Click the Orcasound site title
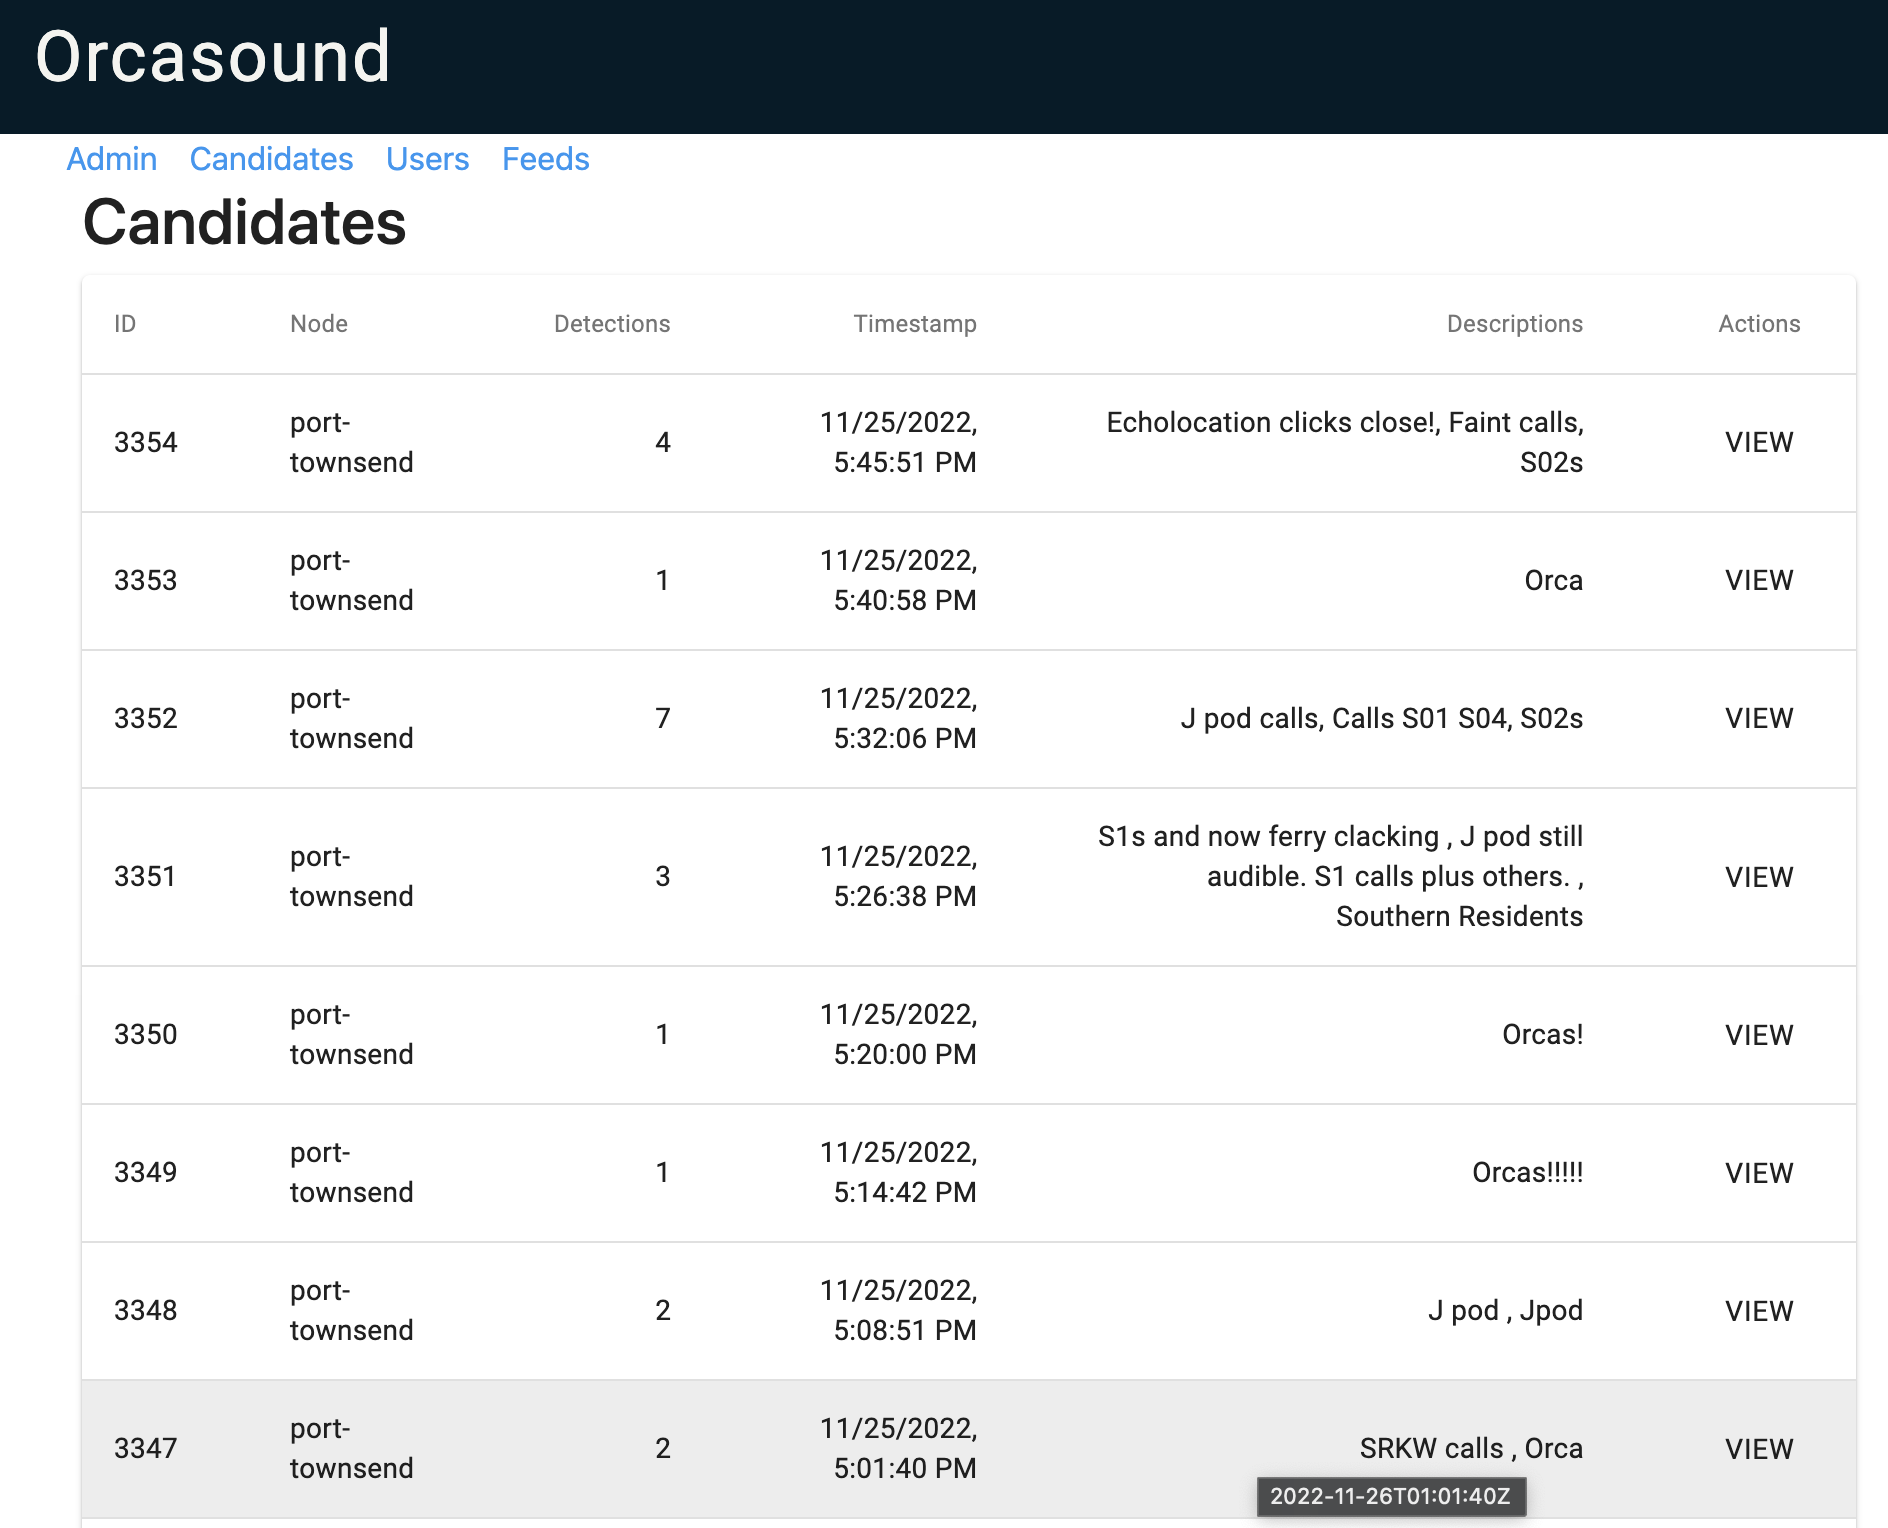Screen dimensions: 1888x1528 [213, 57]
